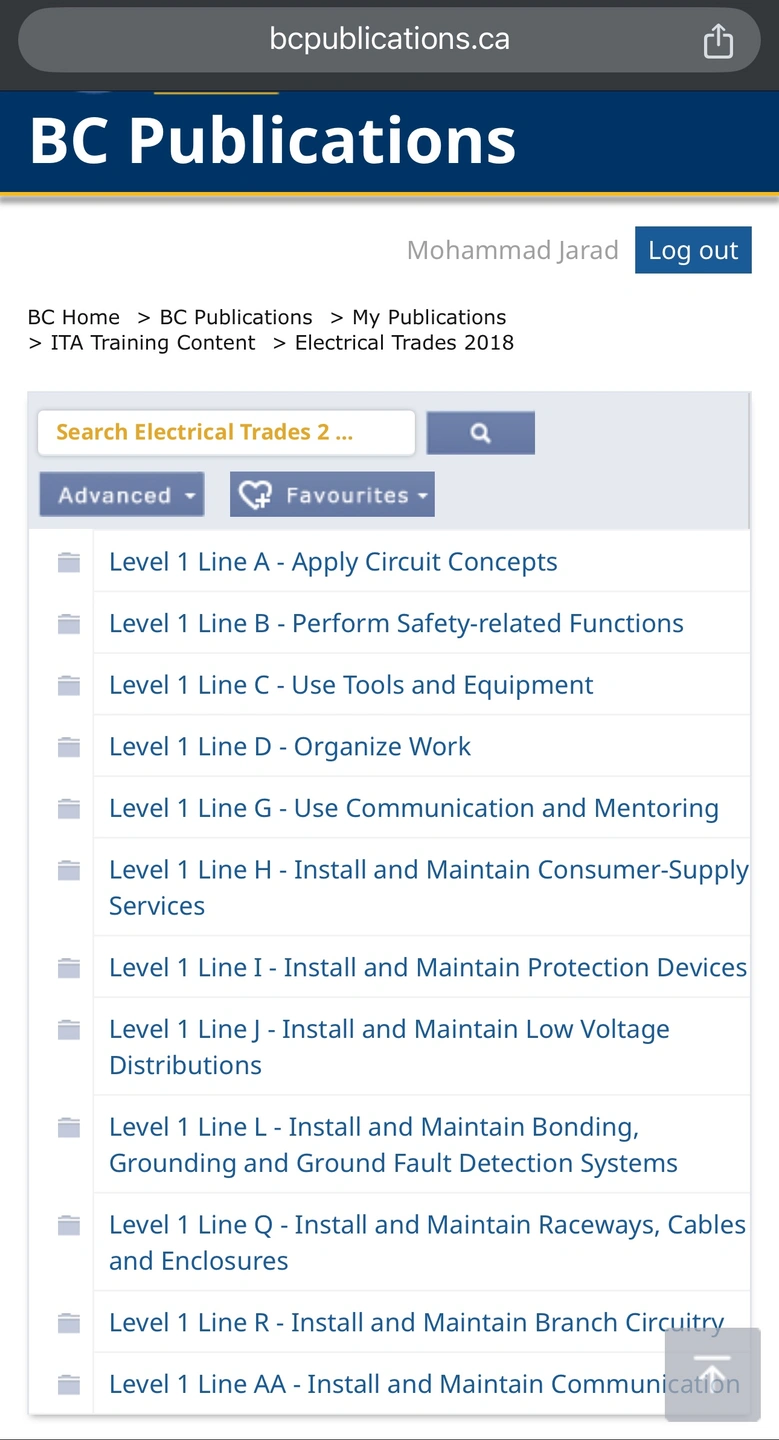Open Line L Bonding, Grounding folder
The image size is (779, 1440).
coord(393,1145)
